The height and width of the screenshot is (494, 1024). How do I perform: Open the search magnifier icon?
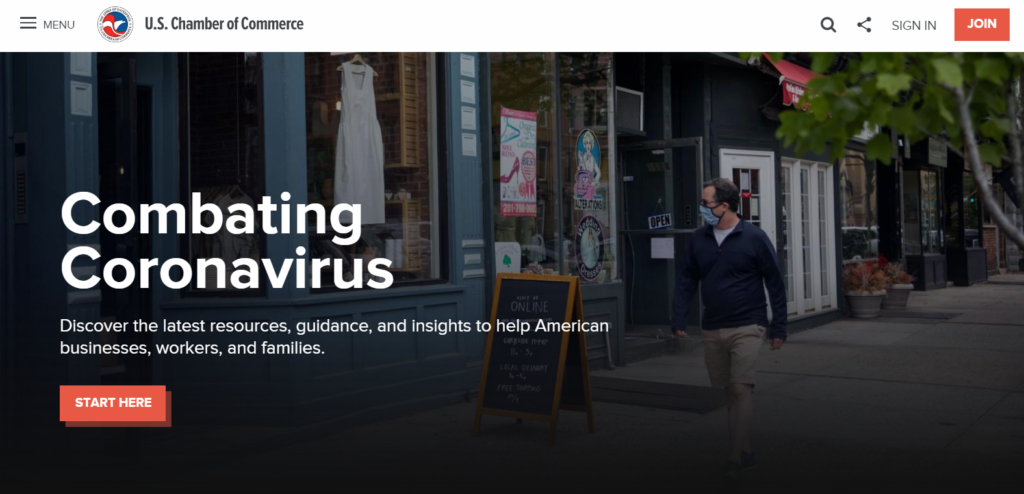click(x=828, y=25)
